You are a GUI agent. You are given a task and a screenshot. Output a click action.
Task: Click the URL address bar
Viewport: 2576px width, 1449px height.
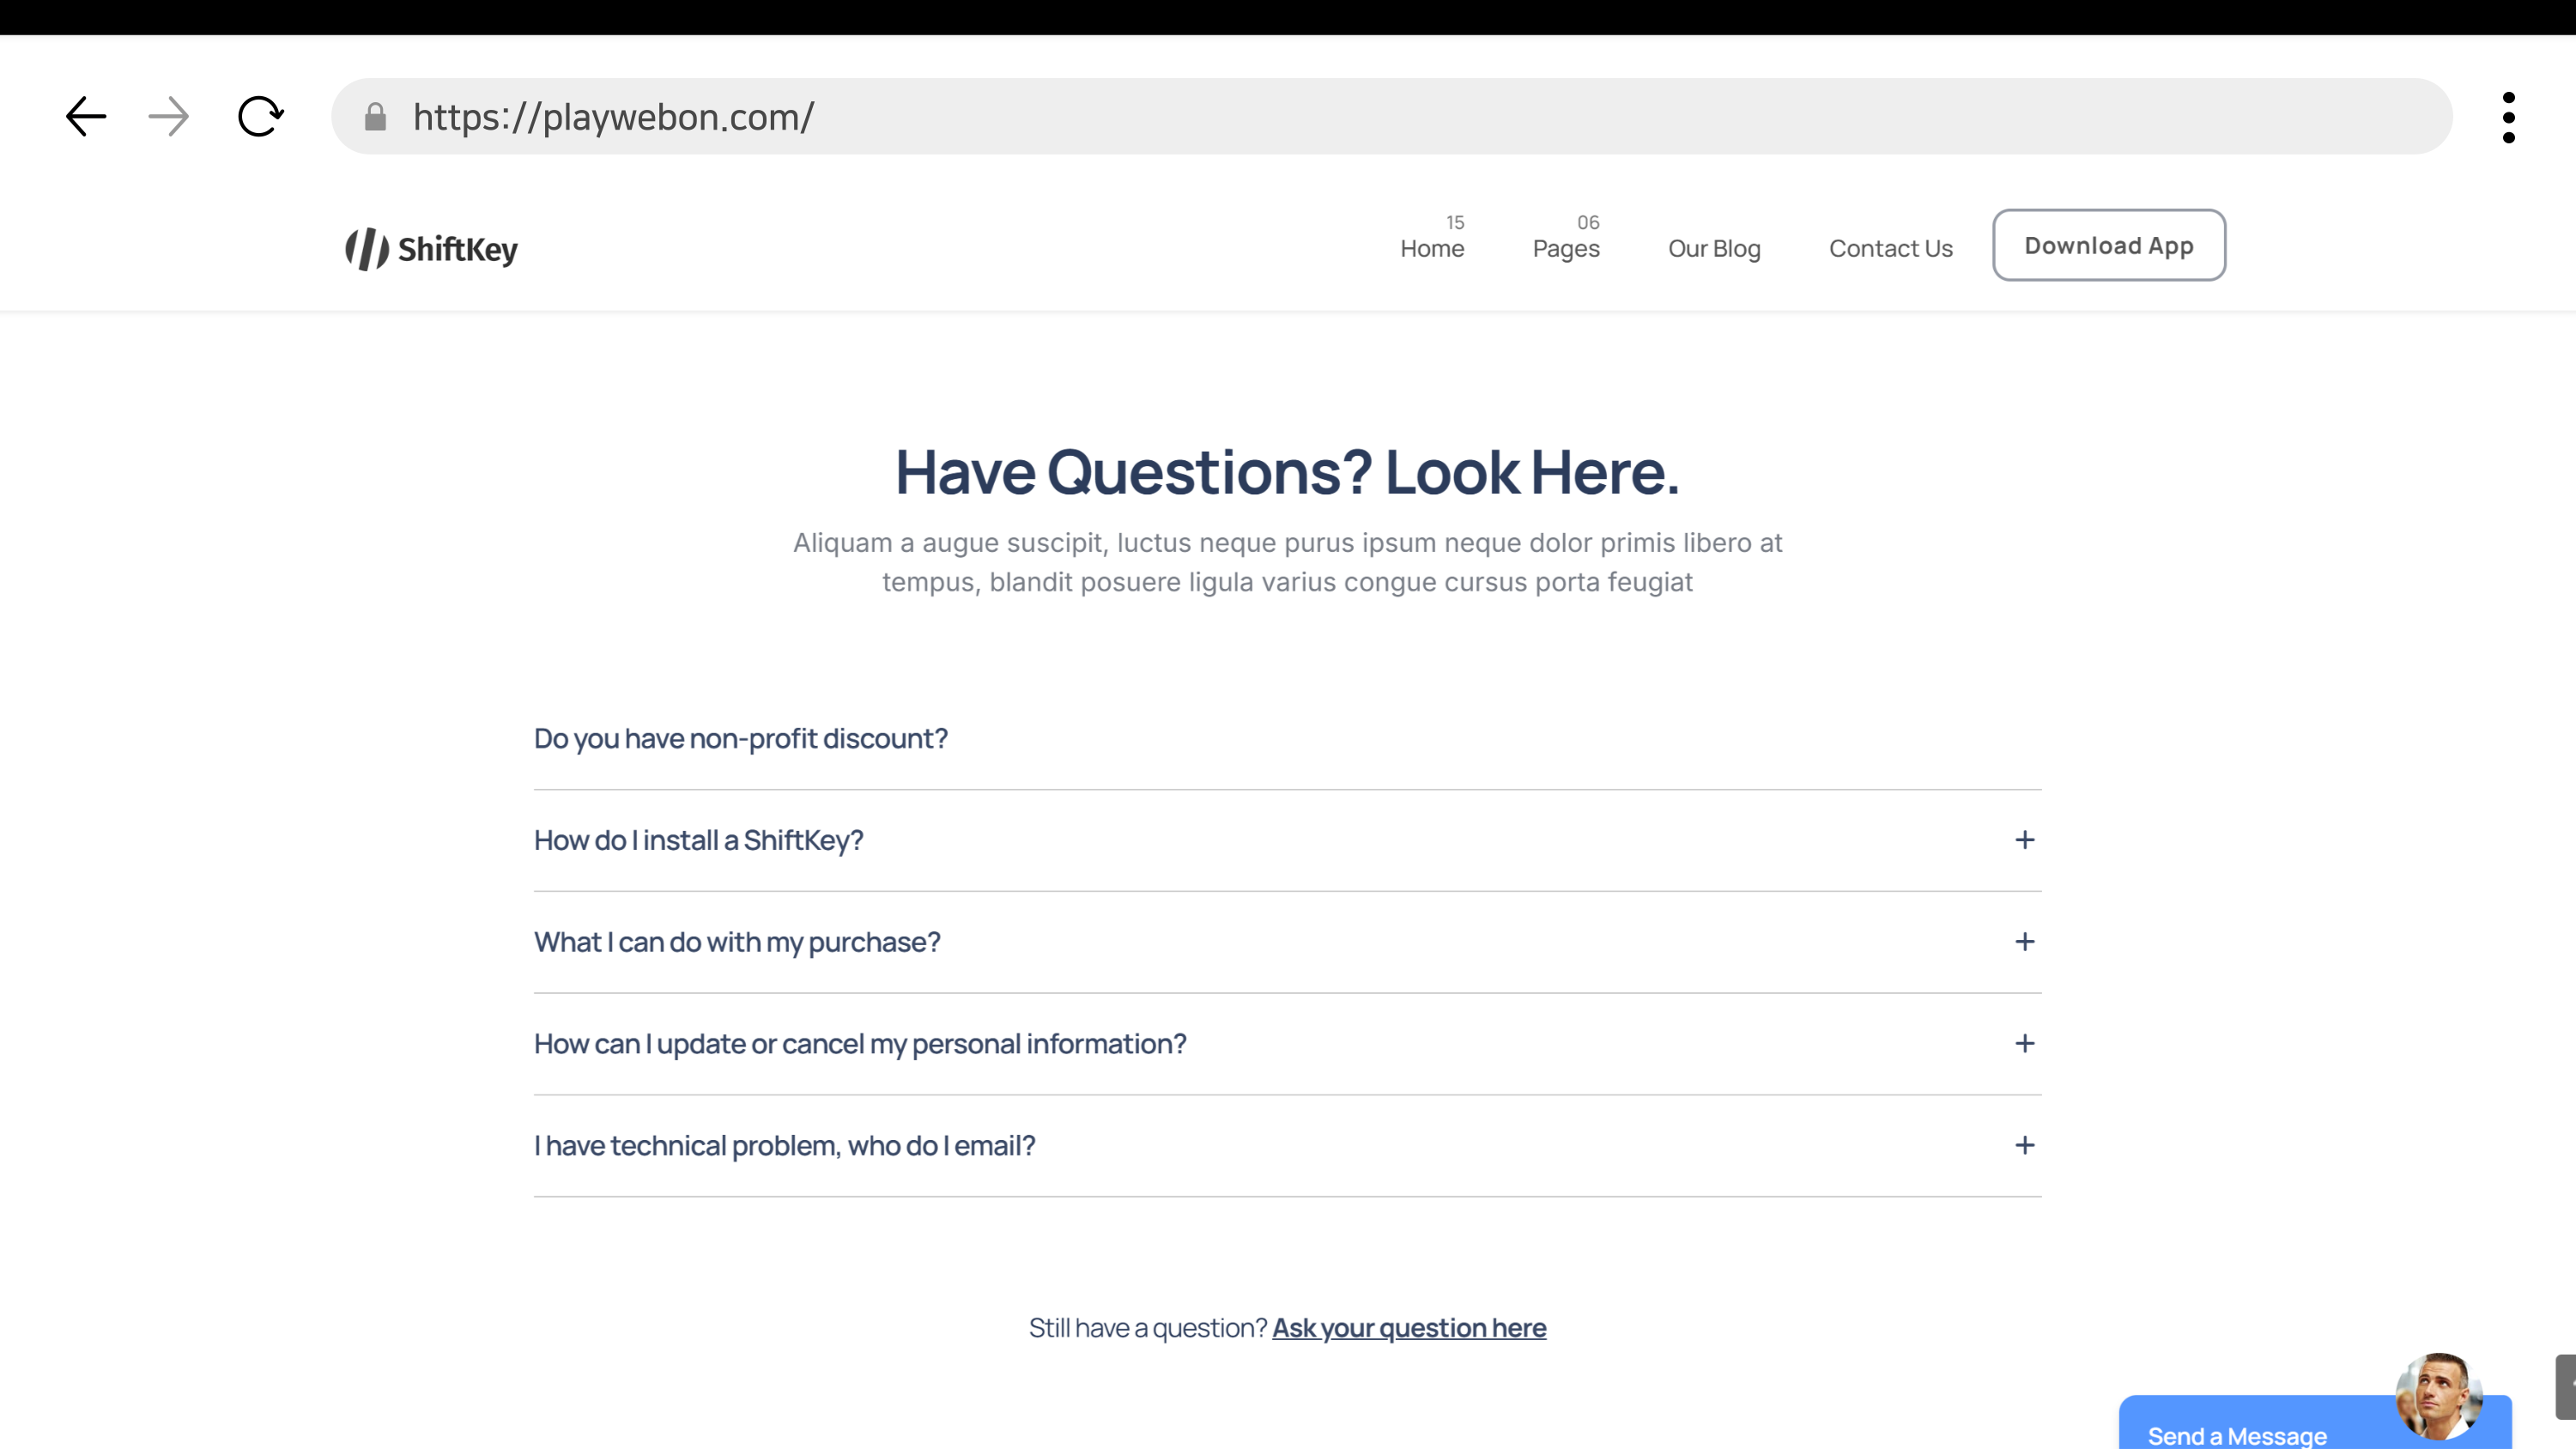click(x=1400, y=117)
